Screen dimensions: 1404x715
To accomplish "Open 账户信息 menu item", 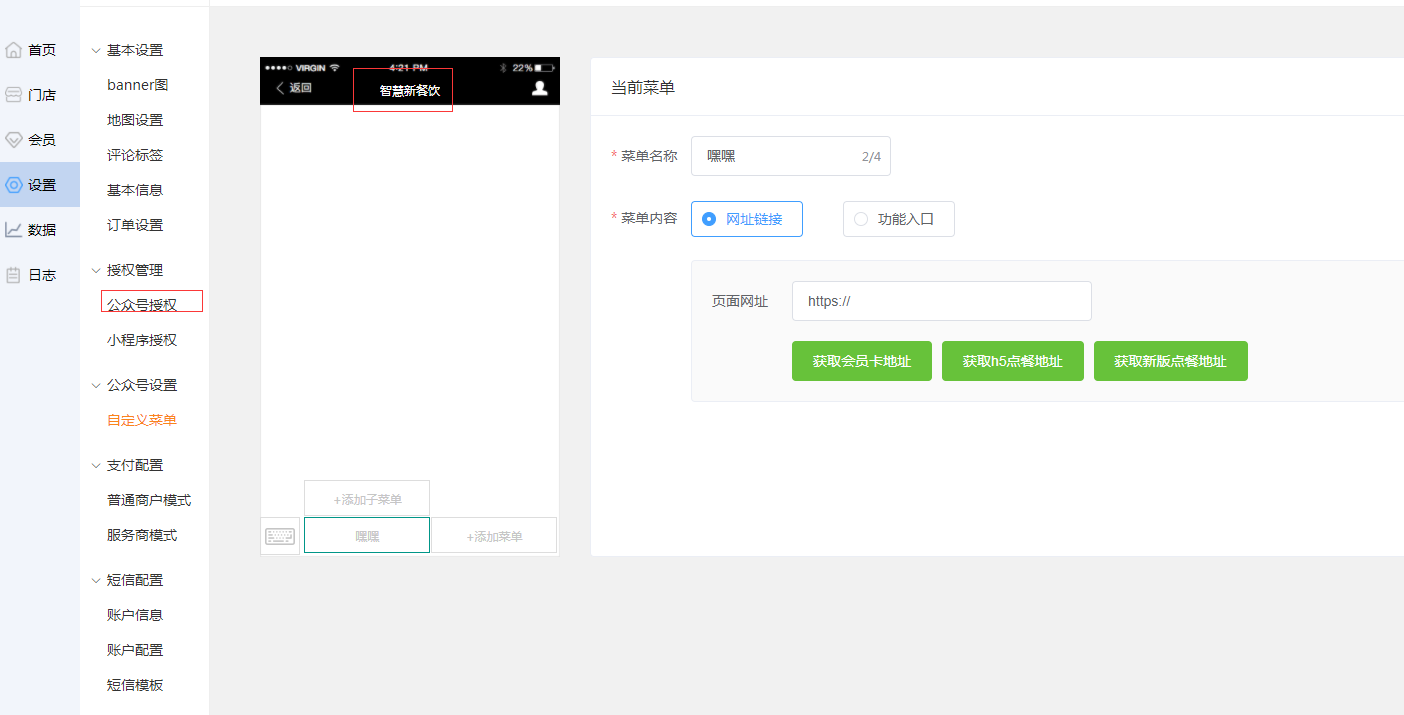I will tap(135, 615).
